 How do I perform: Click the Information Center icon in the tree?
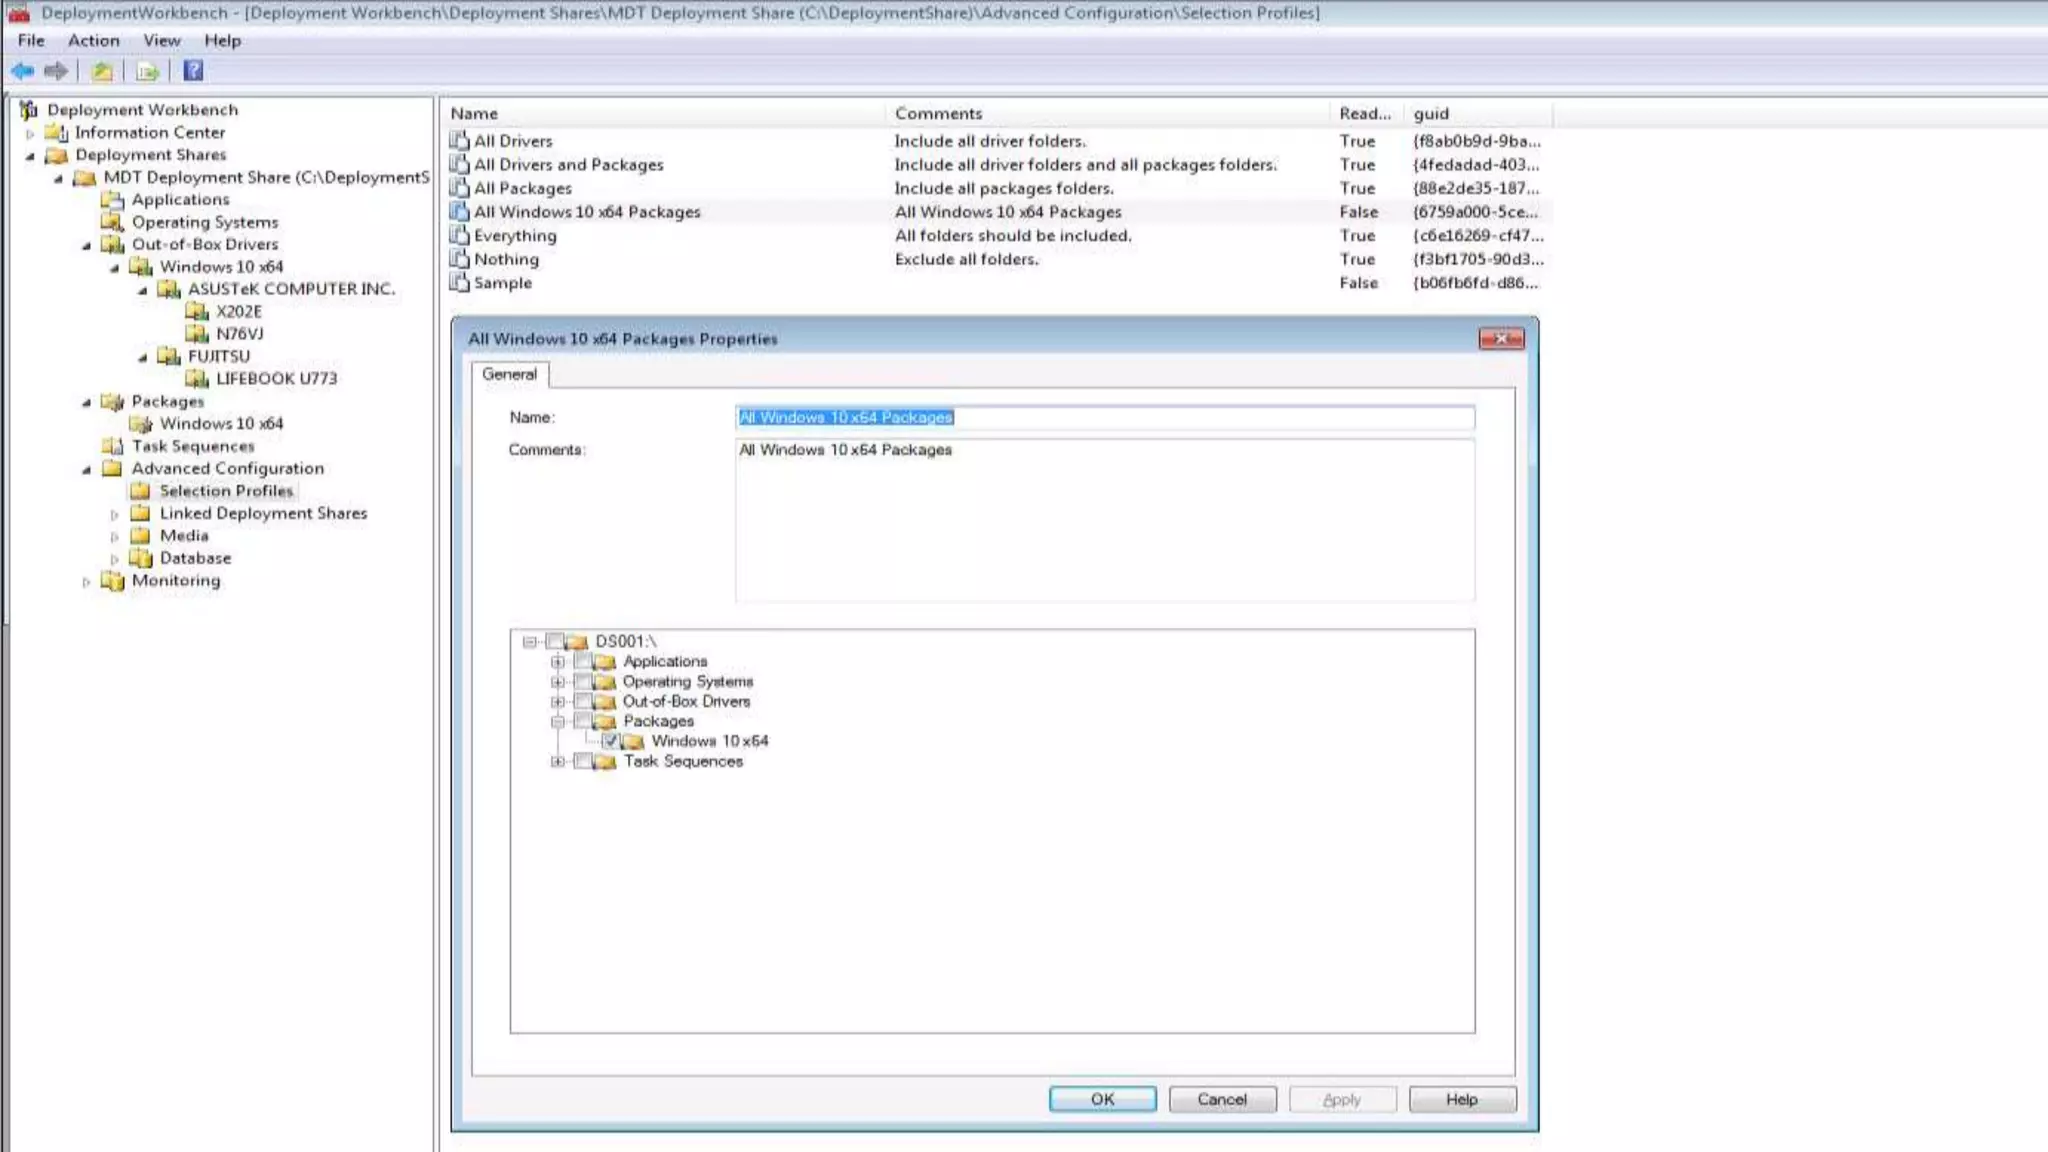pos(57,132)
